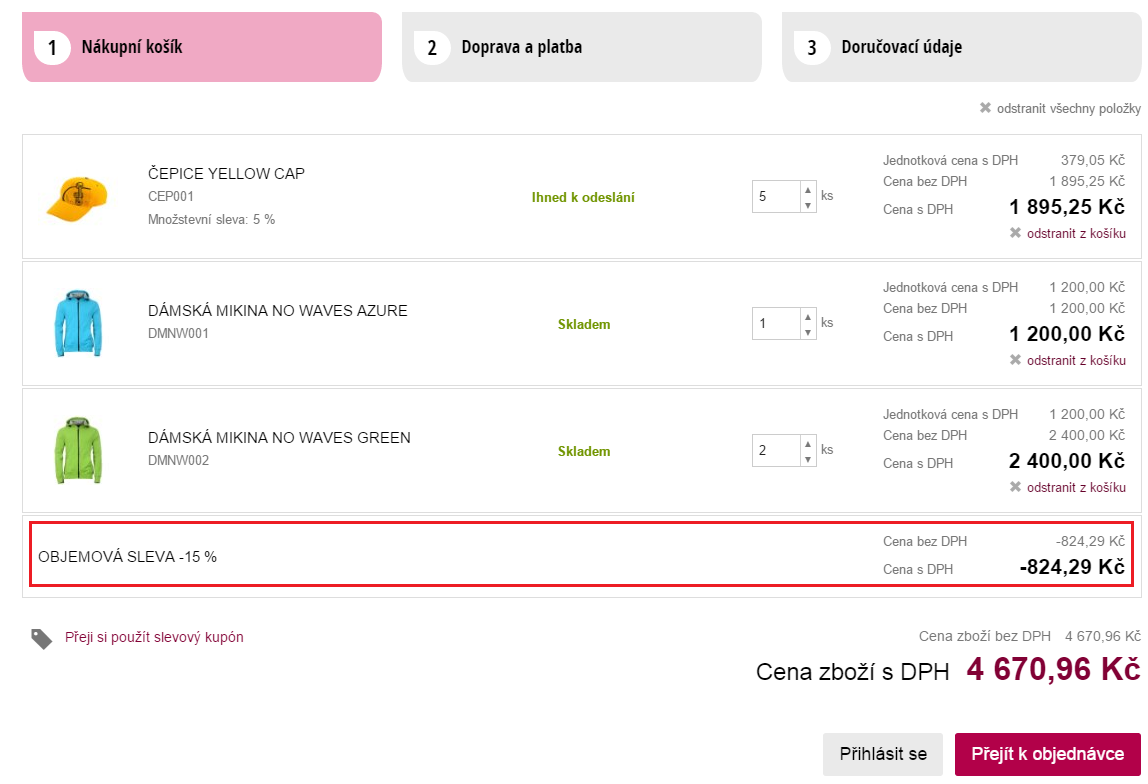
Task: Decrease Green hoodie quantity with the down arrow
Action: [808, 459]
